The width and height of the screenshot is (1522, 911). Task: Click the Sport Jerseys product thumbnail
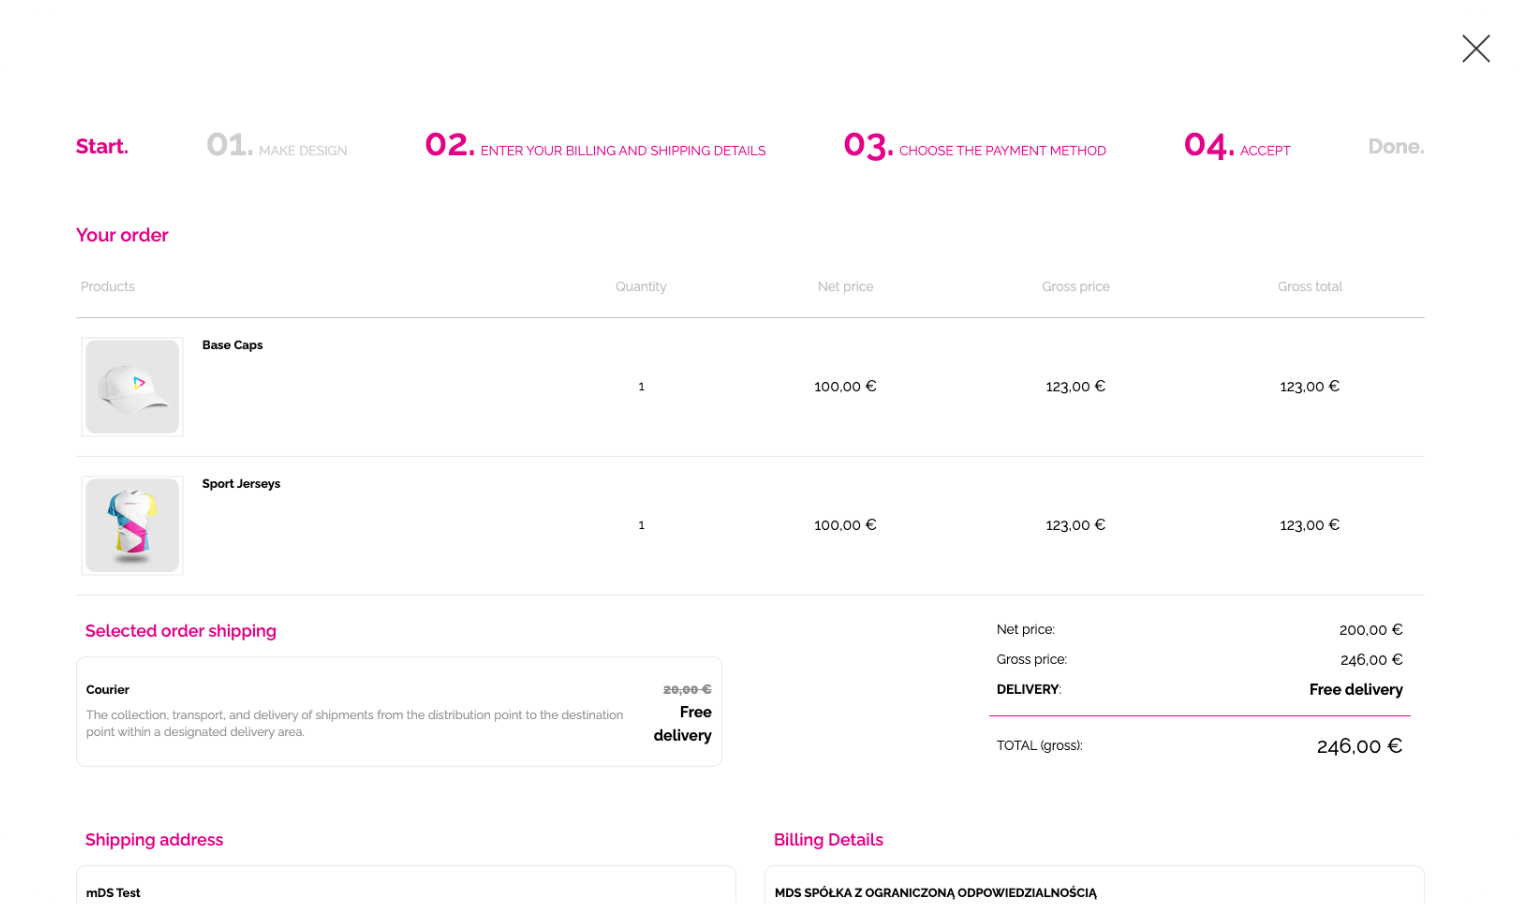point(132,526)
